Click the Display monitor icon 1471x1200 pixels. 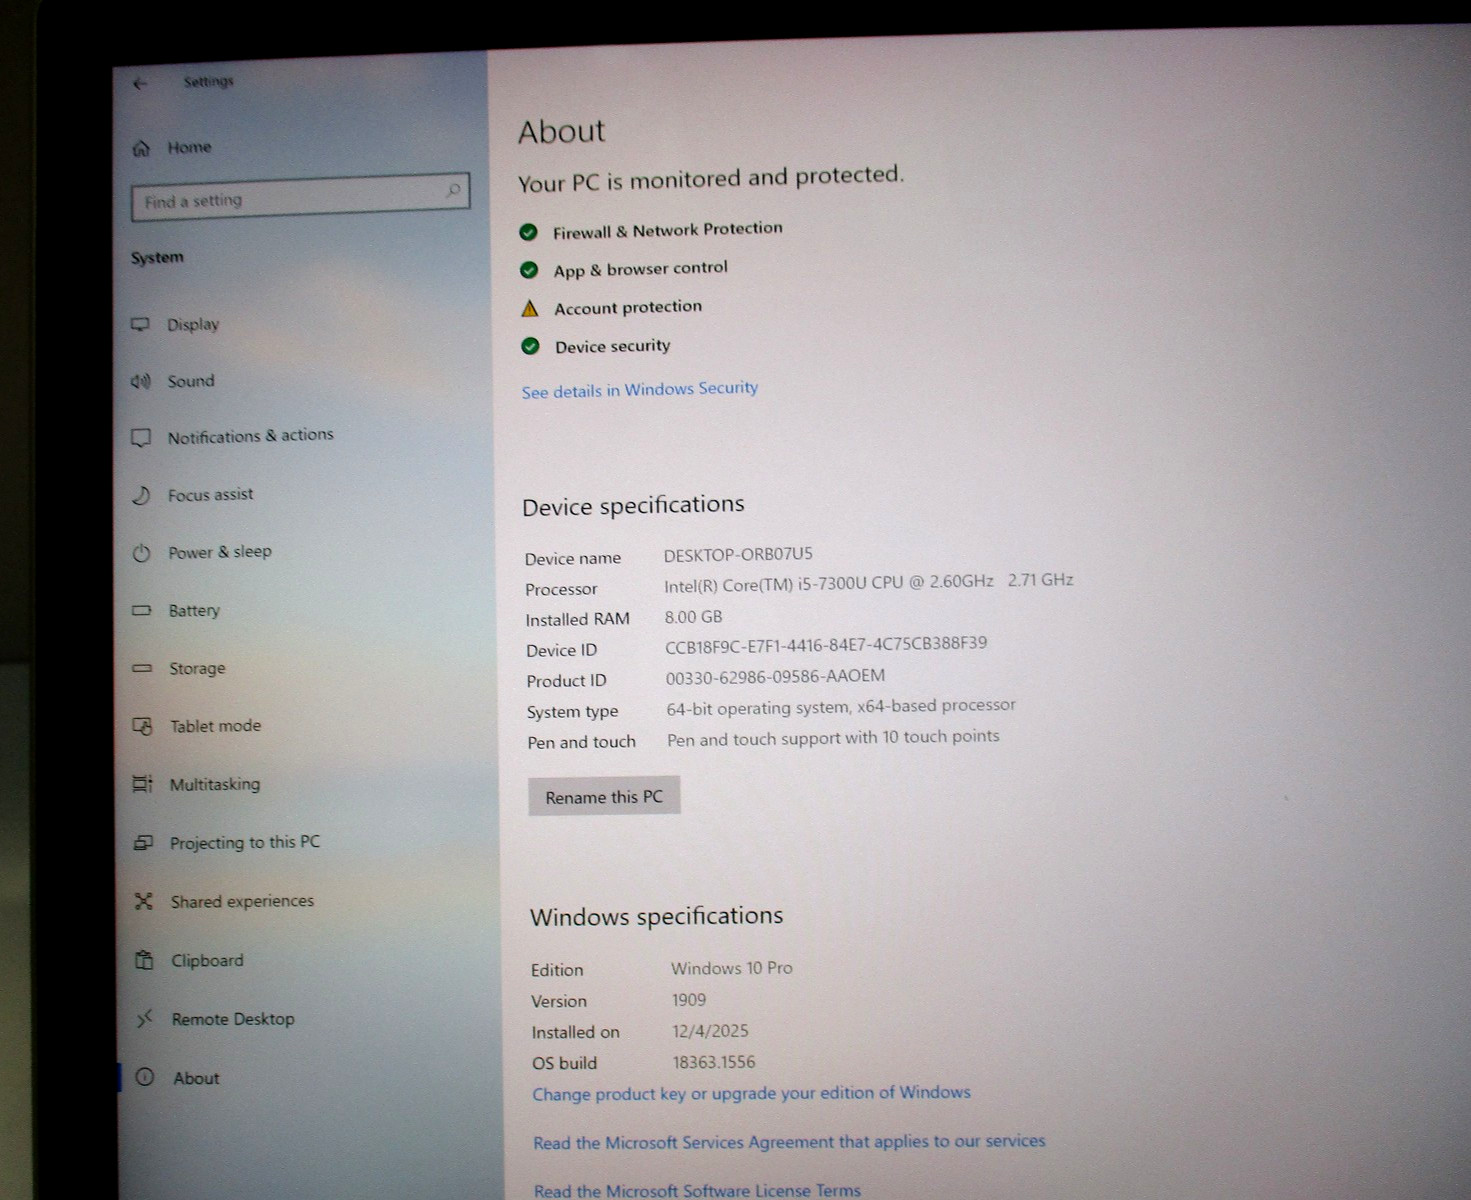pyautogui.click(x=140, y=325)
